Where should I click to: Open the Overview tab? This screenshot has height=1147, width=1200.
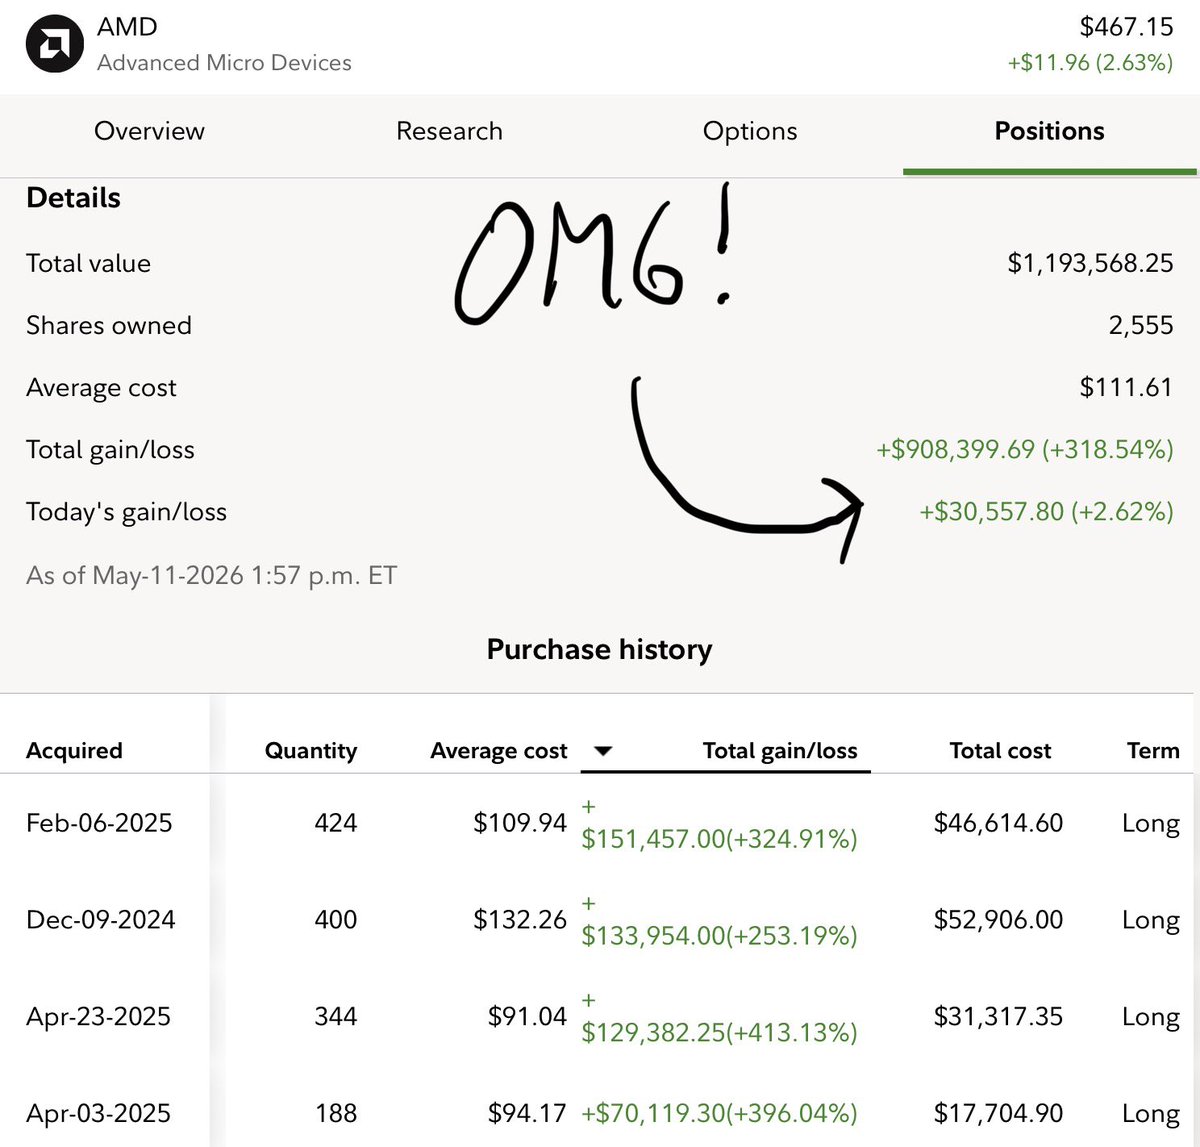(149, 131)
